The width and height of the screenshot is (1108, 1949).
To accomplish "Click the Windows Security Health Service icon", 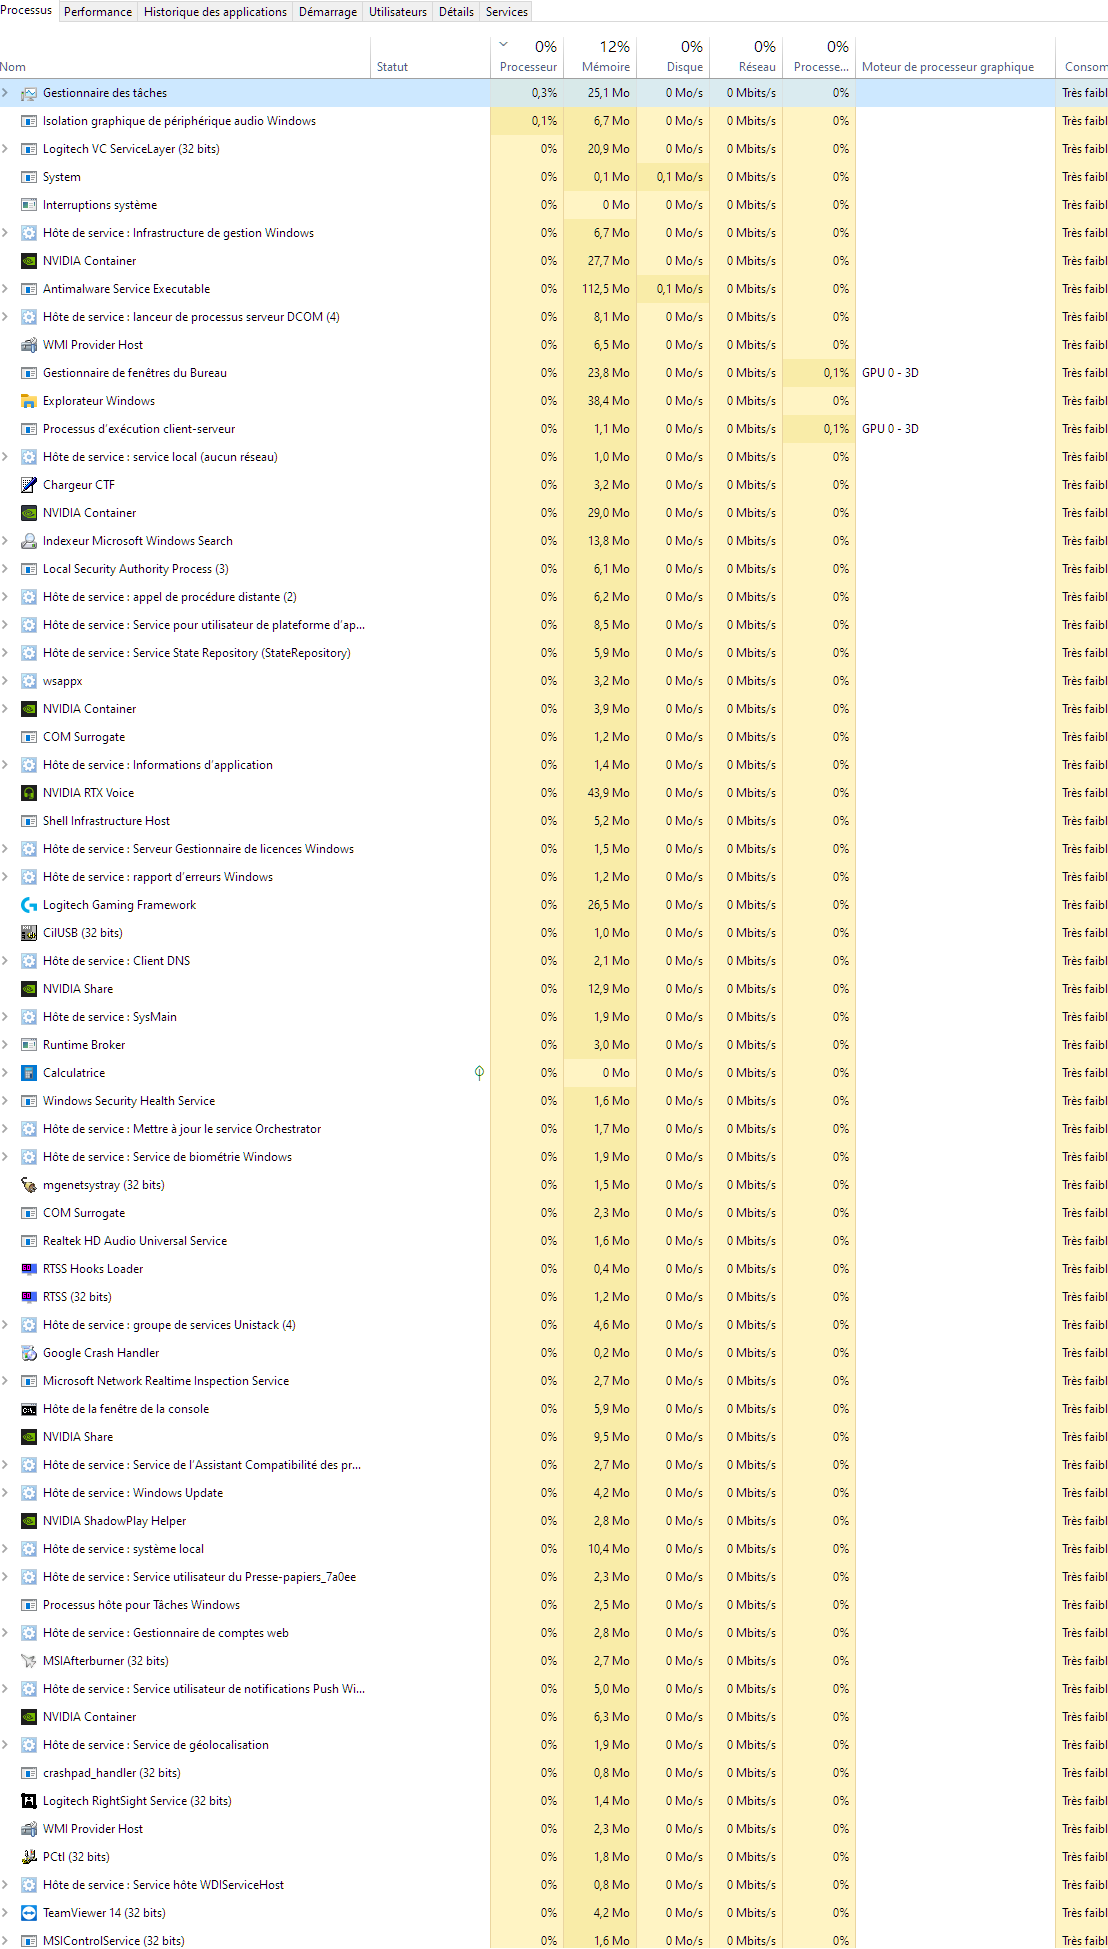I will [x=29, y=1101].
